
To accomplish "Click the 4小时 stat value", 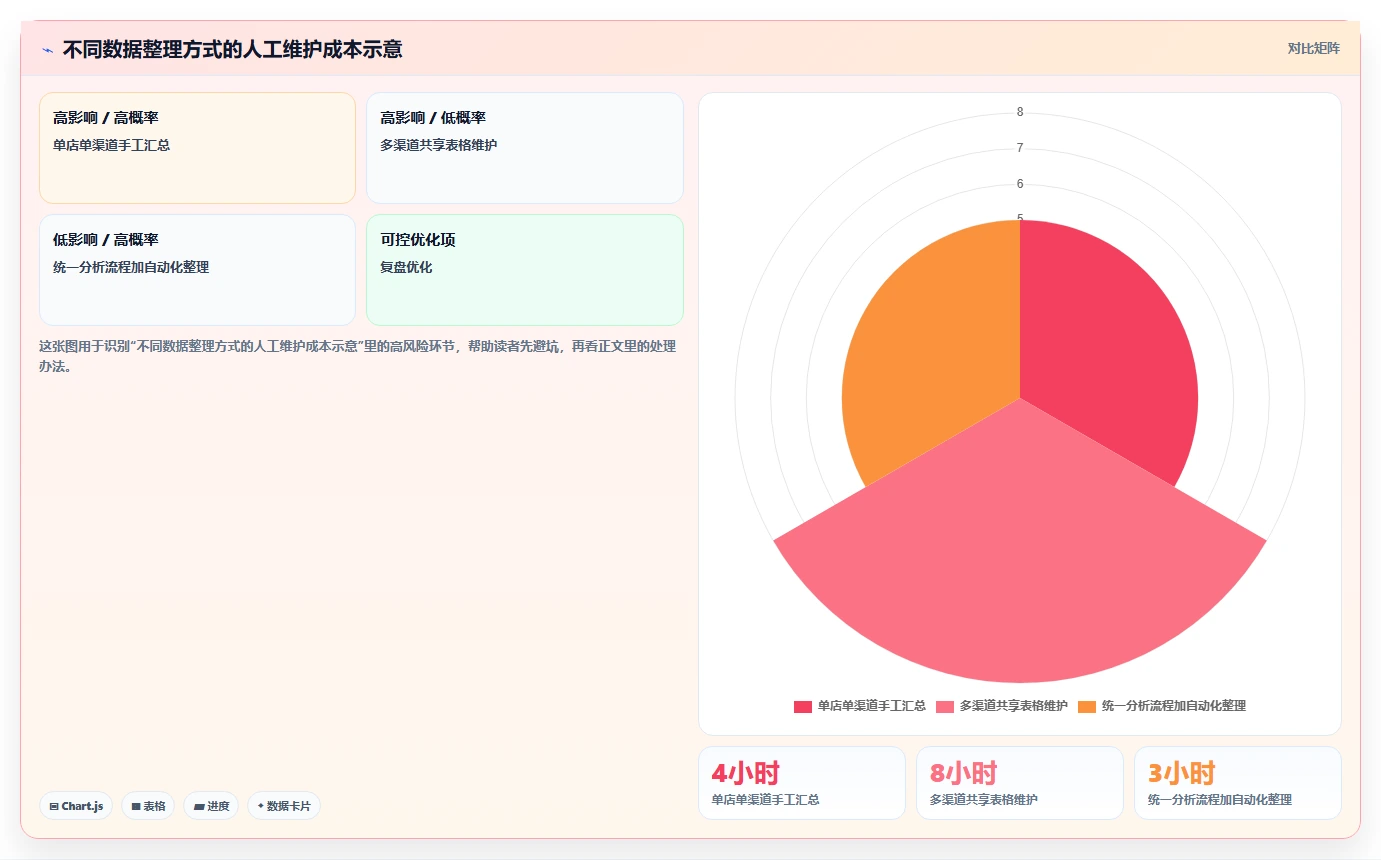I will pyautogui.click(x=745, y=773).
